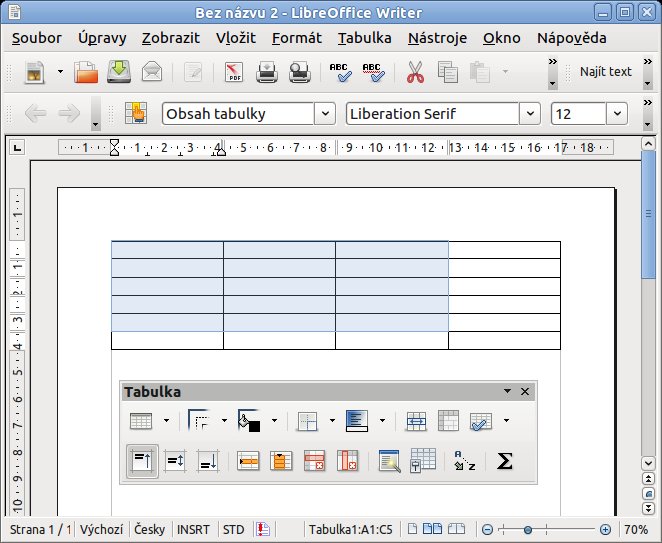Click into the Najít text search field

tap(605, 72)
